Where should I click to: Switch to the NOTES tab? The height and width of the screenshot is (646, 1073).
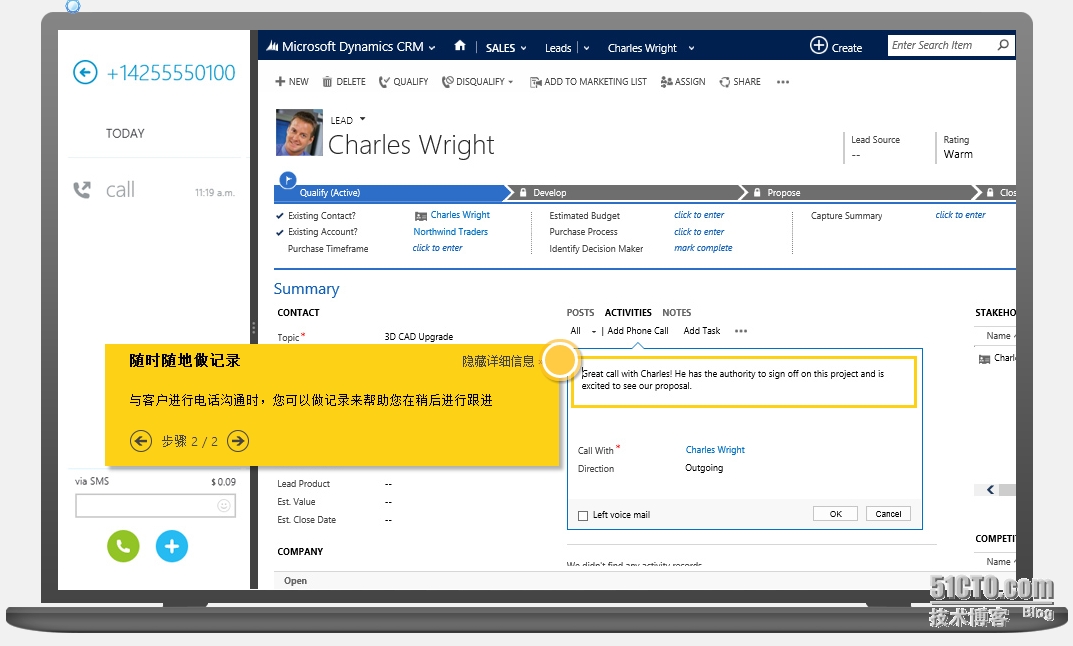click(x=677, y=312)
